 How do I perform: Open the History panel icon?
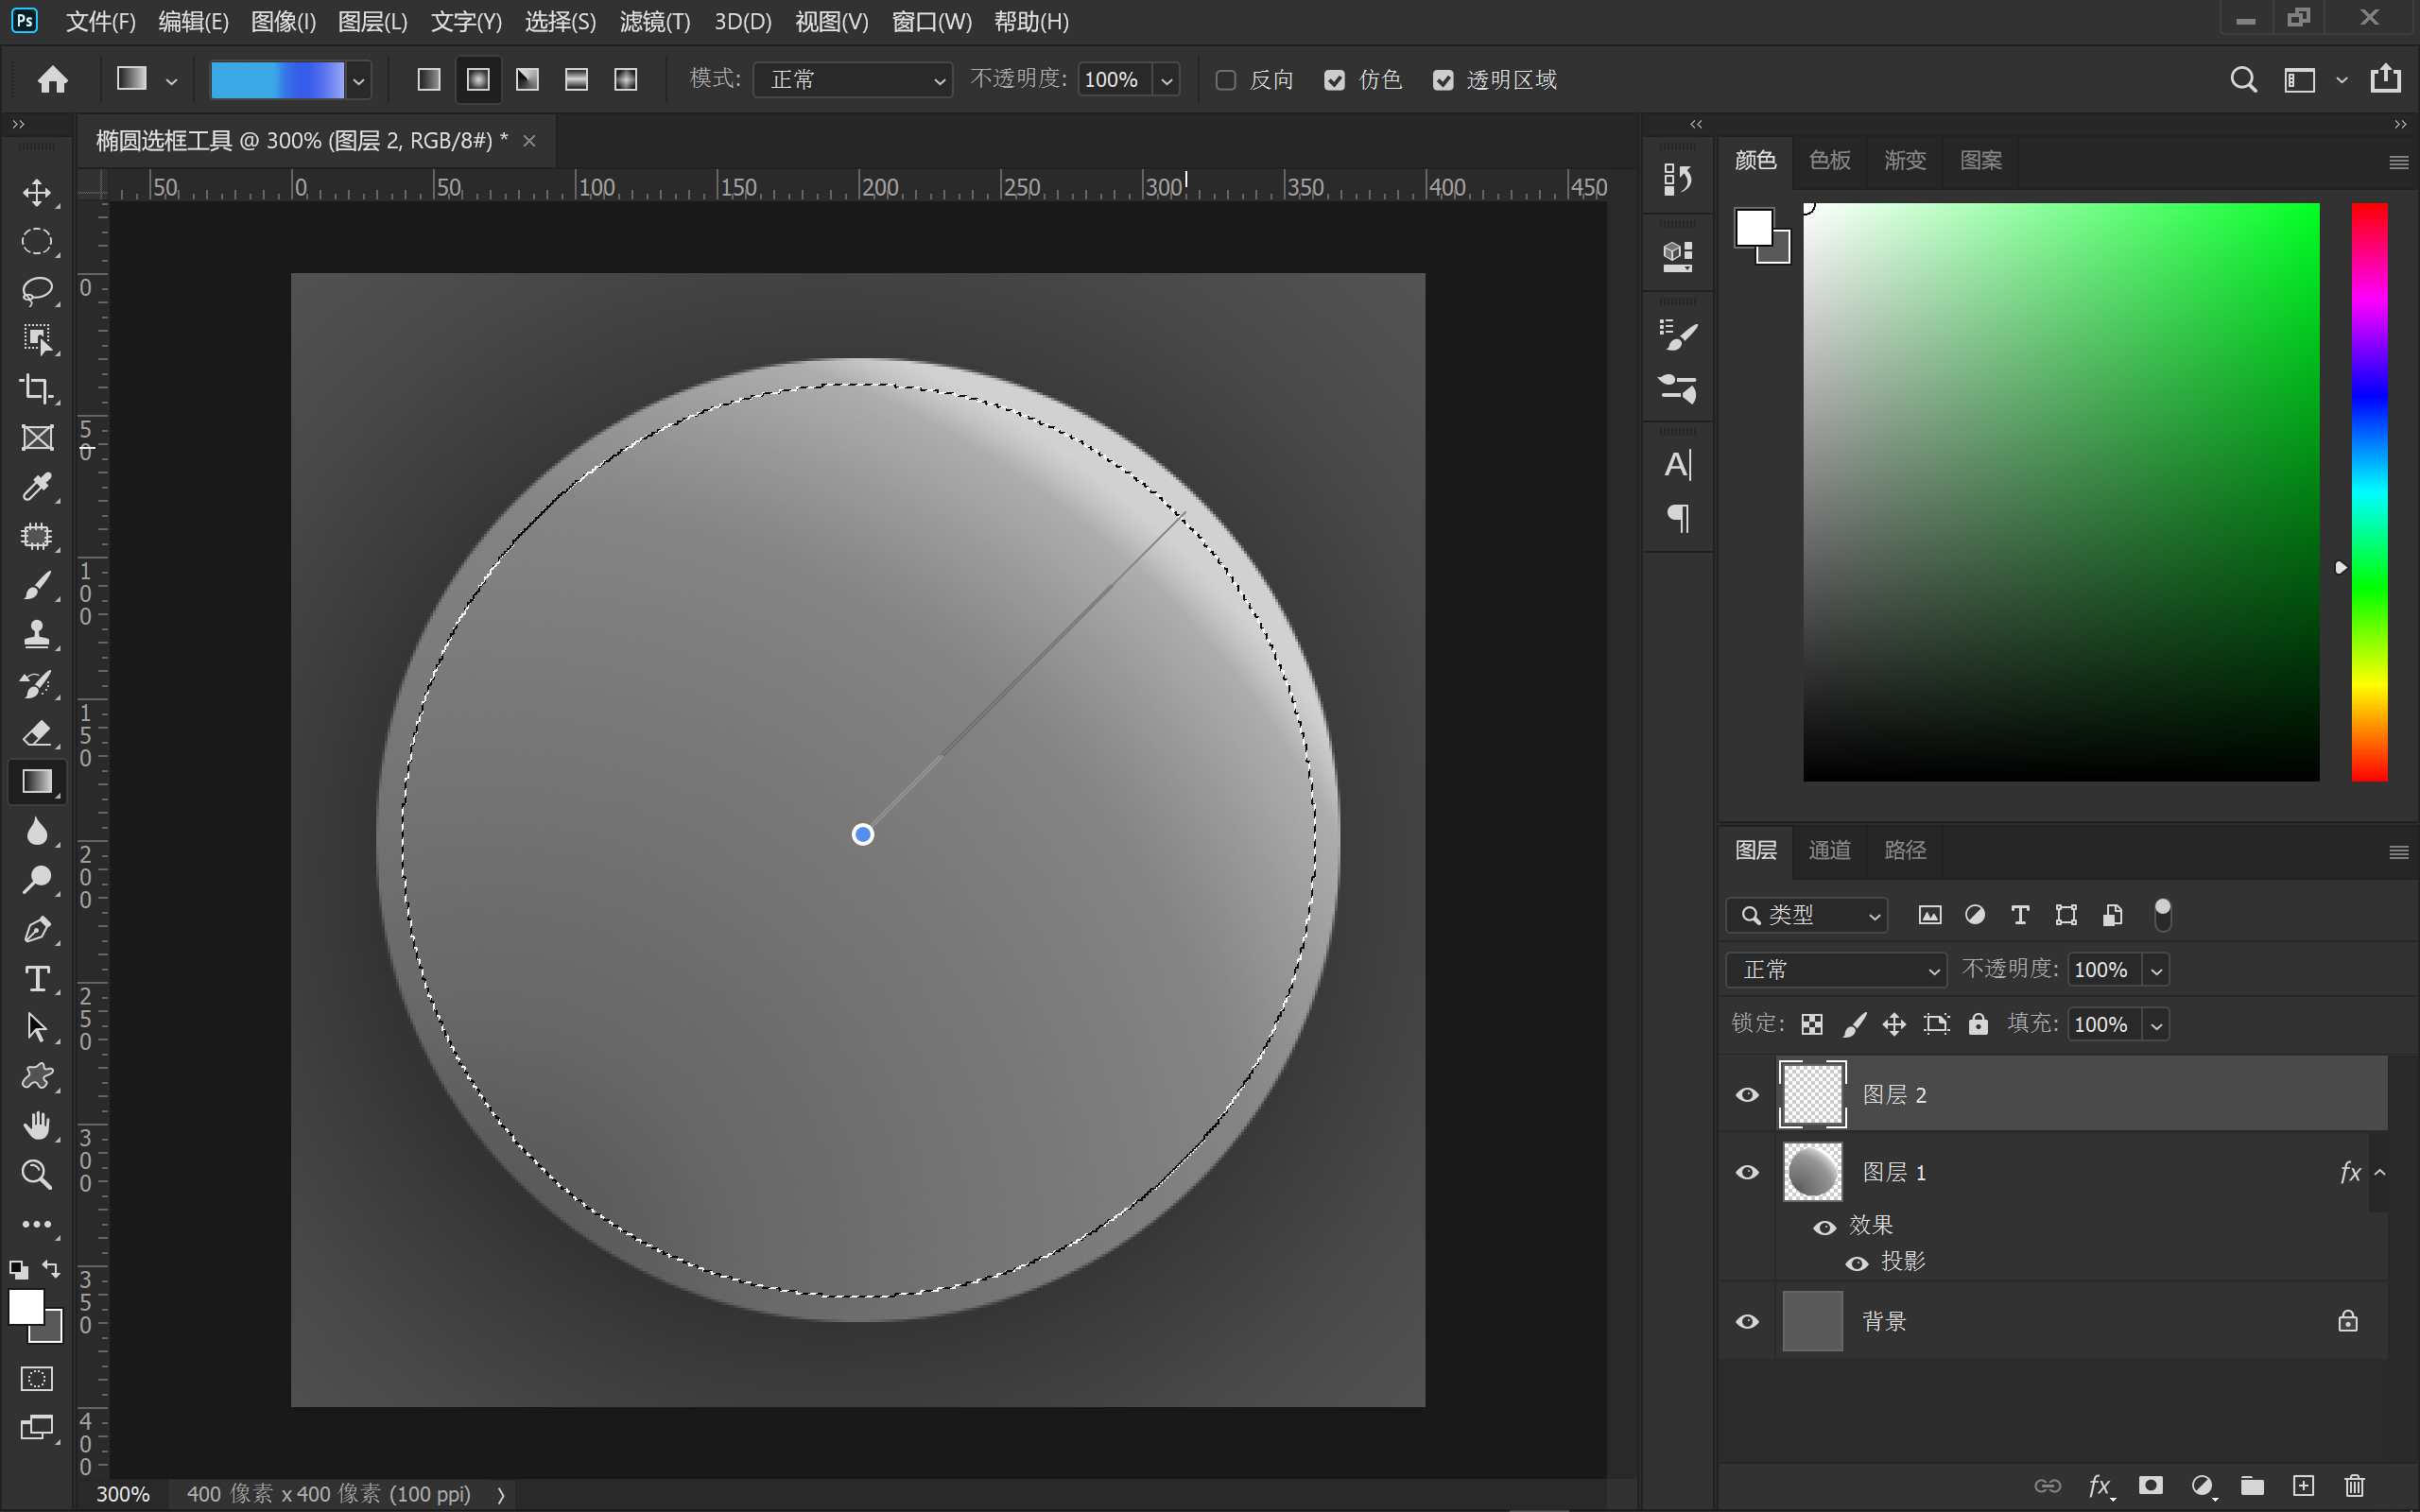tap(1677, 179)
